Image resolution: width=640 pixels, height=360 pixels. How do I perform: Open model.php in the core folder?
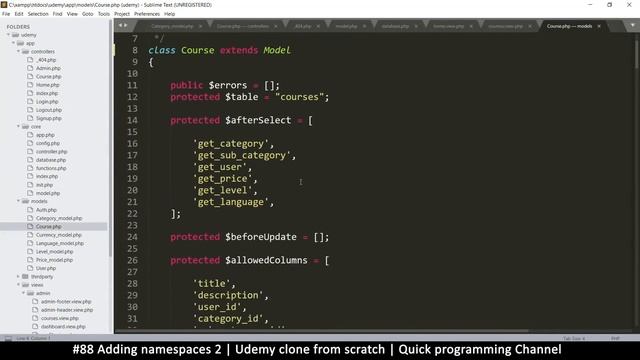(48, 193)
